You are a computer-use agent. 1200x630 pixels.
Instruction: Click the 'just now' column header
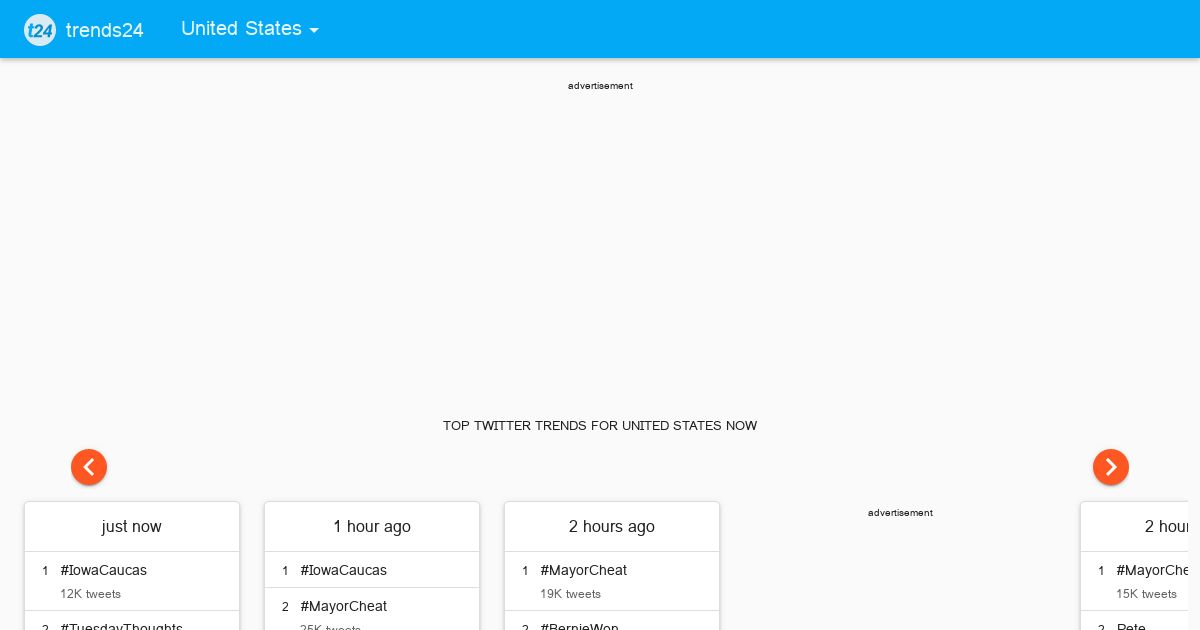coord(132,527)
